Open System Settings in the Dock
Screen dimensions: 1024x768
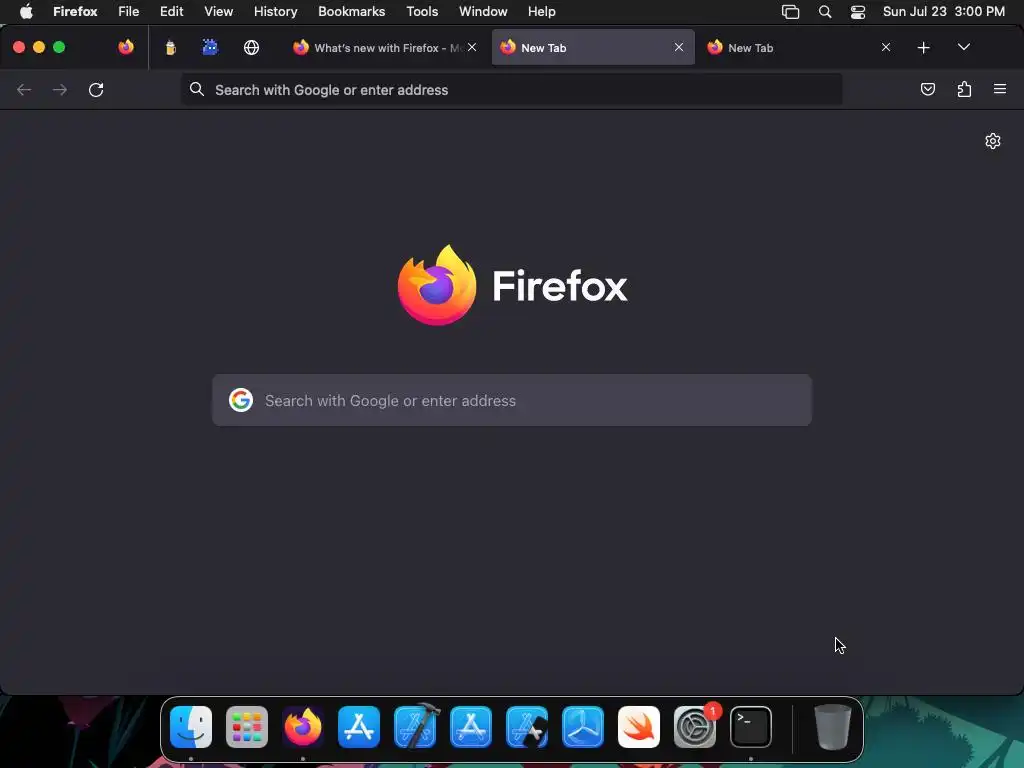pos(695,727)
